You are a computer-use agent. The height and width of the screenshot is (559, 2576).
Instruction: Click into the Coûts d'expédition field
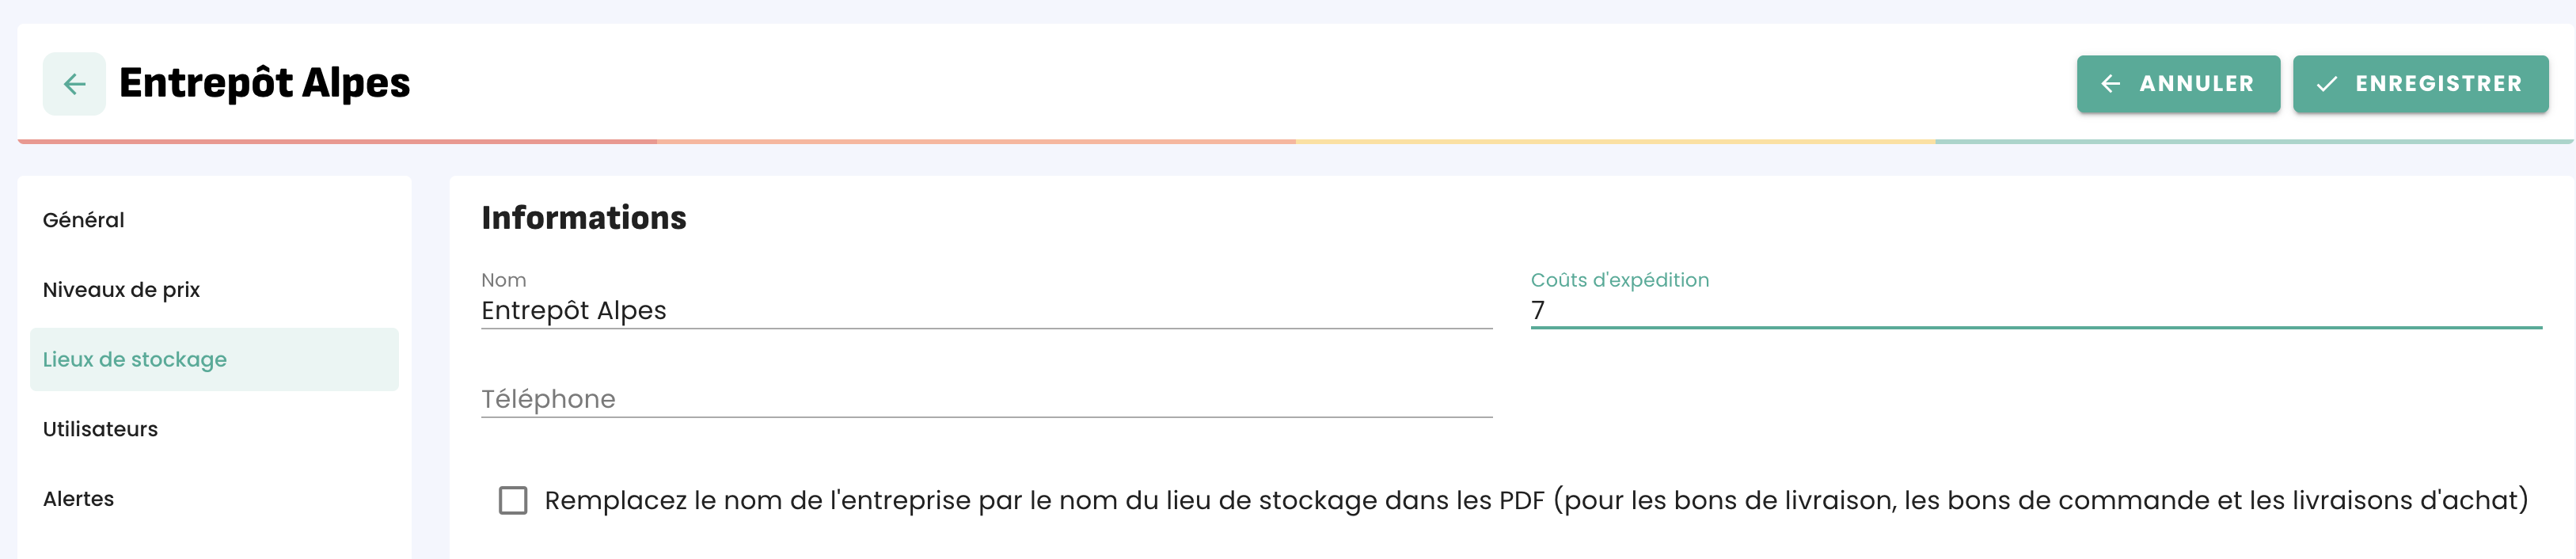click(2035, 311)
